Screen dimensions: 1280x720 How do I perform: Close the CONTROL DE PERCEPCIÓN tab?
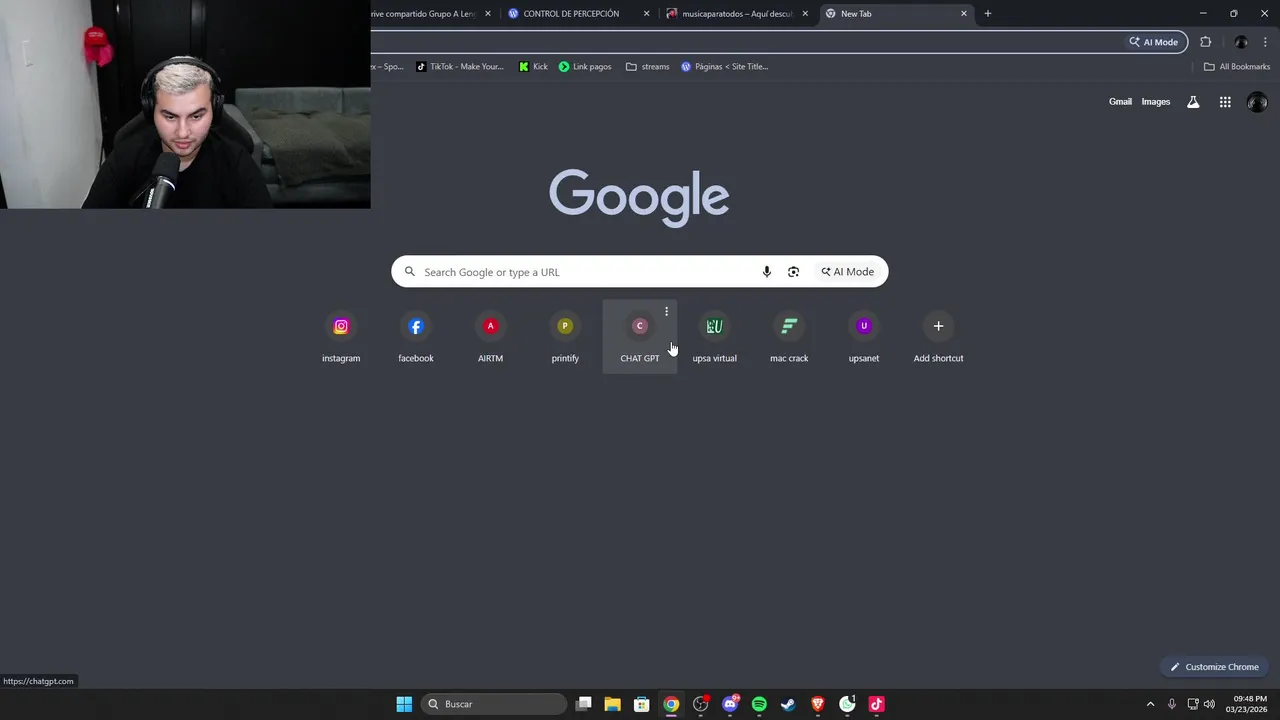pos(646,14)
